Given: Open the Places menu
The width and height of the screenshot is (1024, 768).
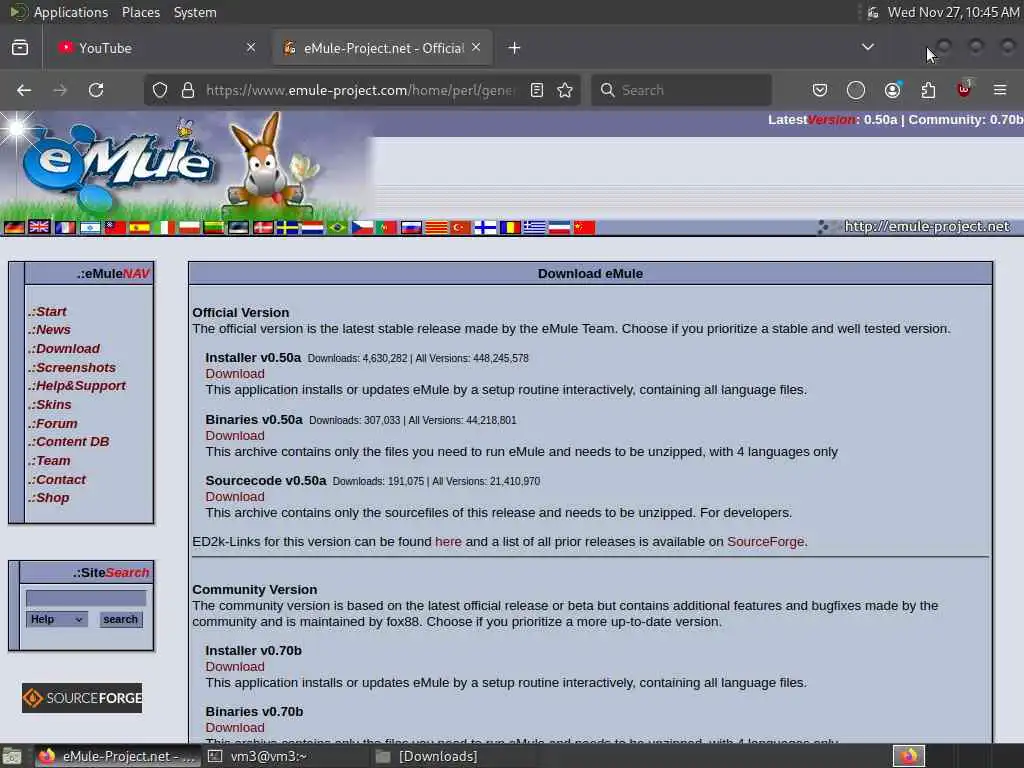Looking at the screenshot, I should [140, 12].
